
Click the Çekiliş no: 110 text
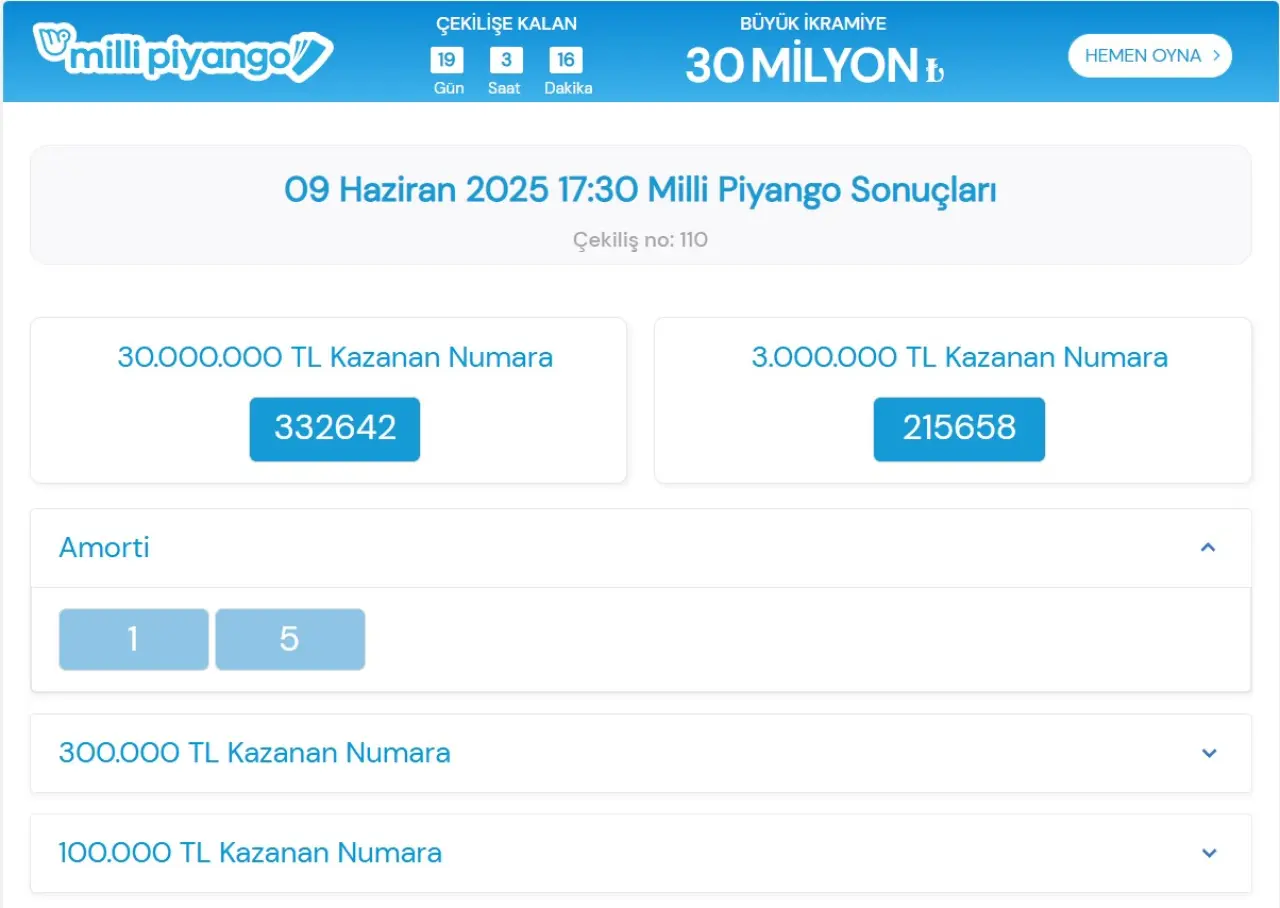(640, 240)
